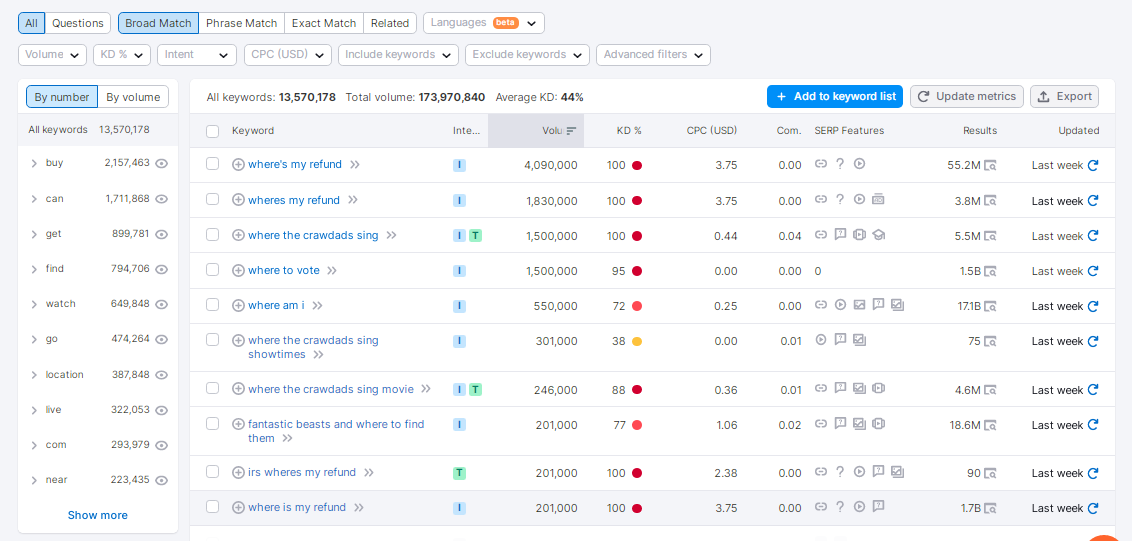The image size is (1132, 541).
Task: Click Volume column sort icon
Action: (571, 131)
